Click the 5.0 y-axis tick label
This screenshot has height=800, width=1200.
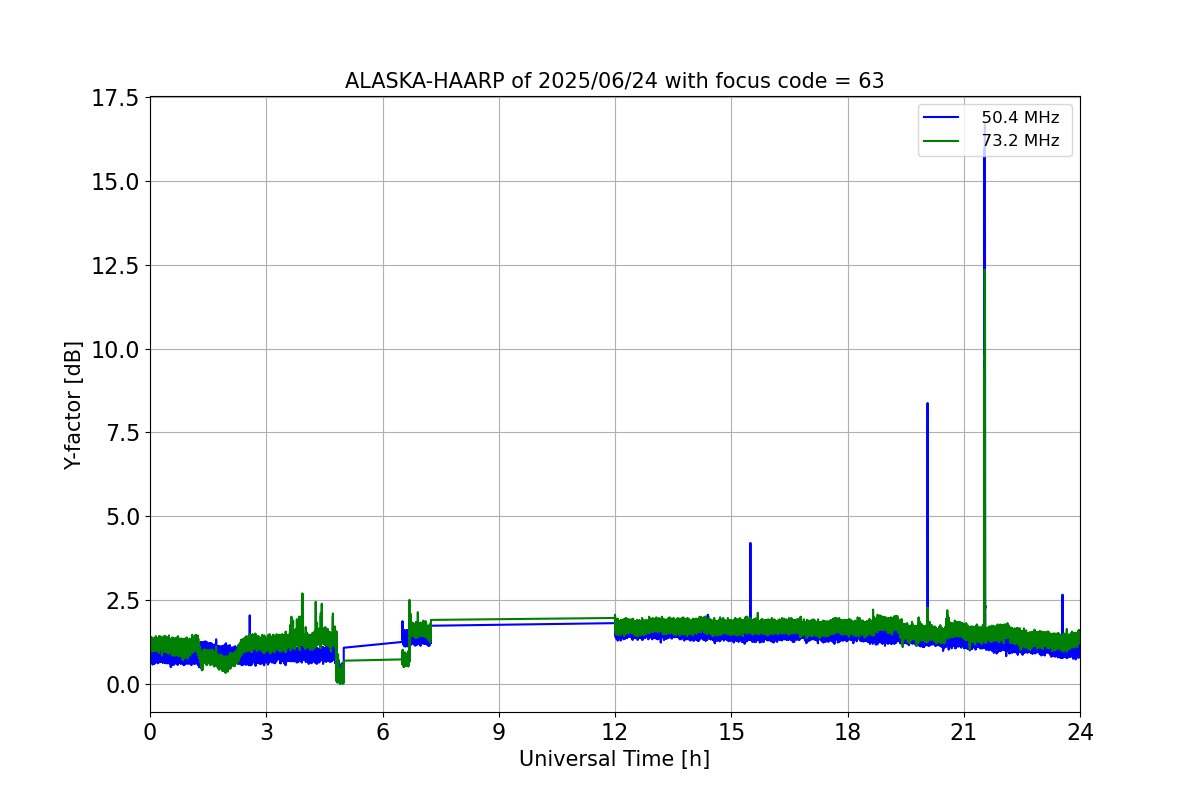pos(122,517)
